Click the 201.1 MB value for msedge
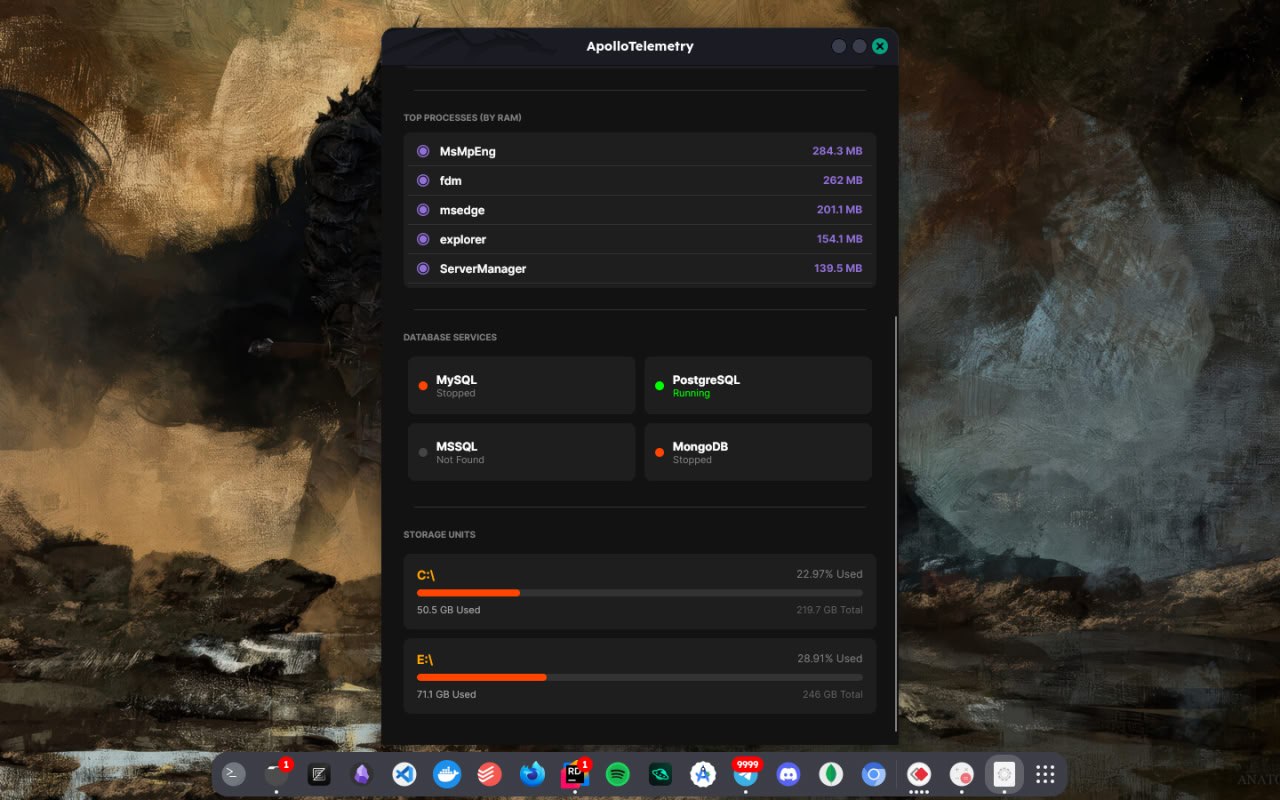The height and width of the screenshot is (800, 1280). pos(839,210)
